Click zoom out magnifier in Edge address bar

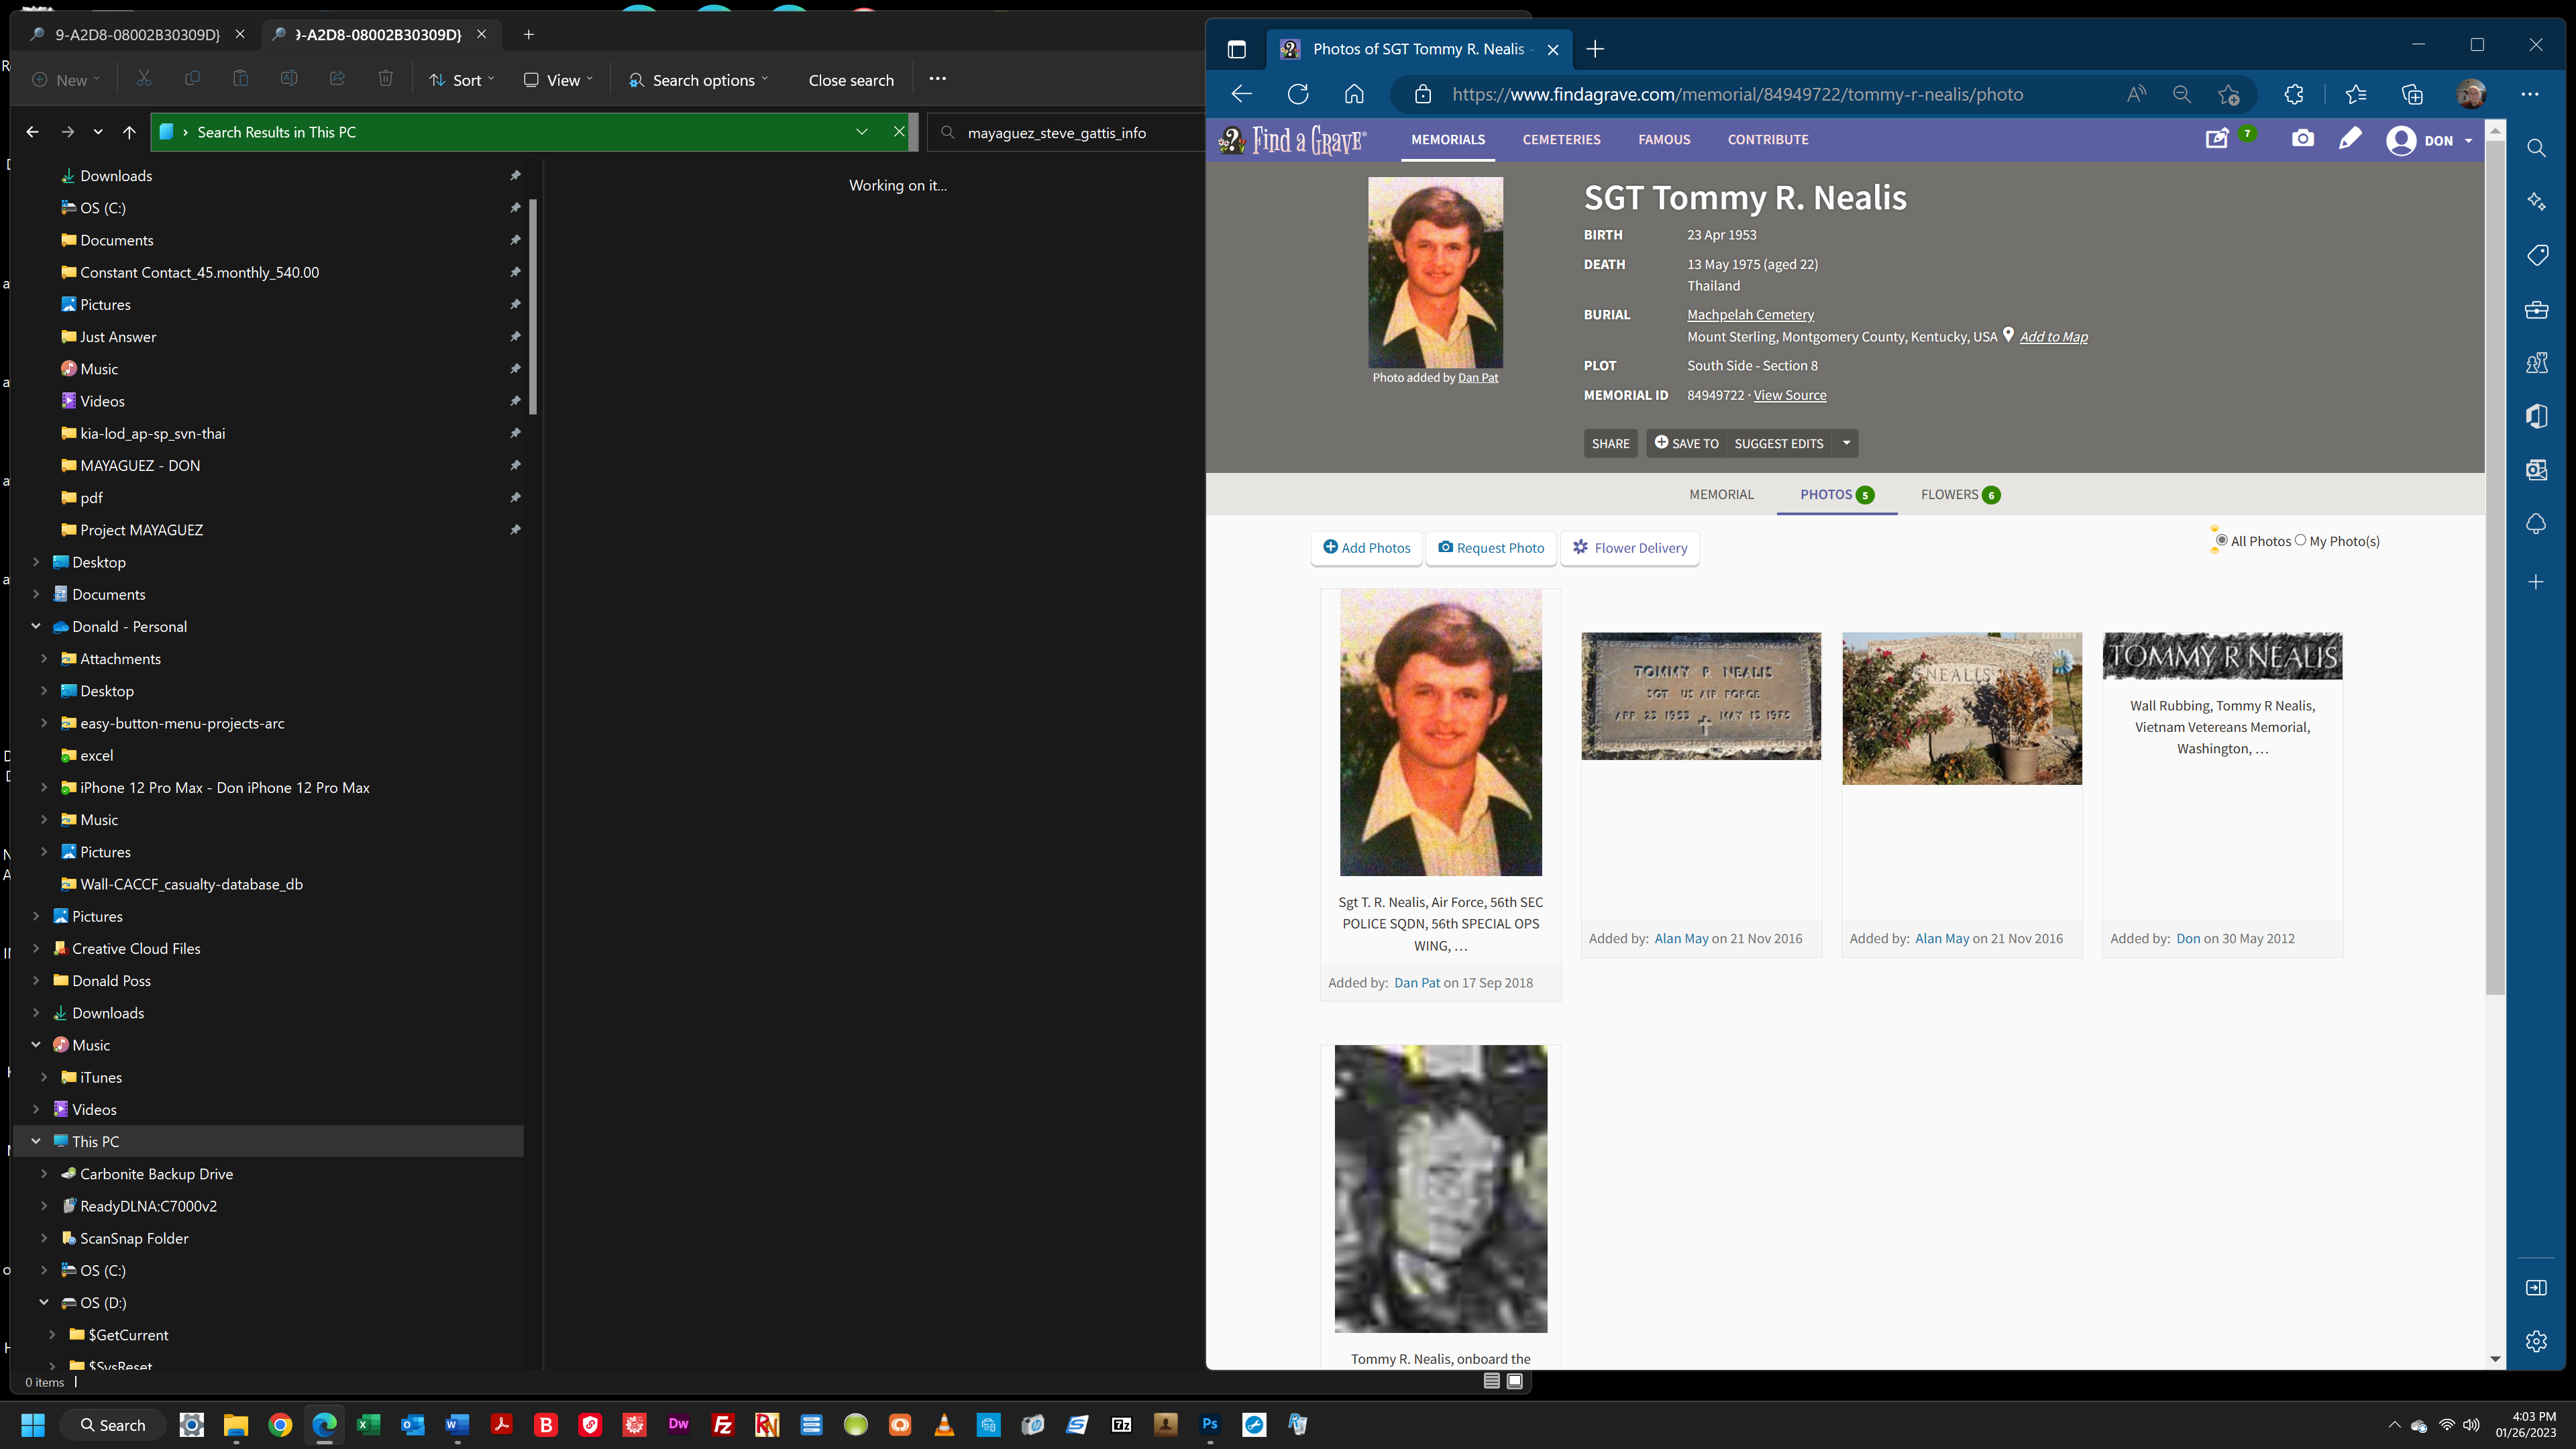pos(2182,94)
